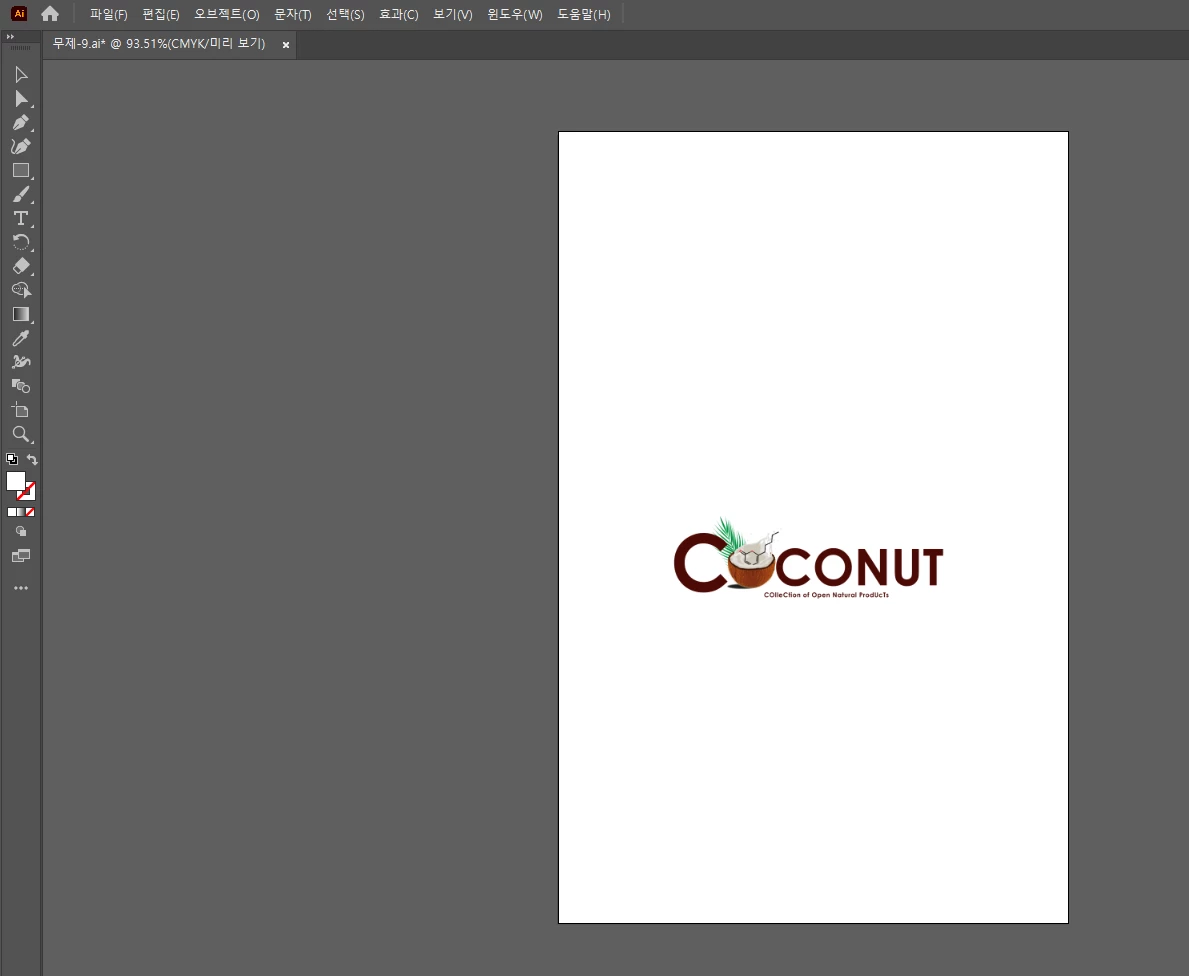Open the 문자(T) menu
The height and width of the screenshot is (976, 1189).
point(293,14)
